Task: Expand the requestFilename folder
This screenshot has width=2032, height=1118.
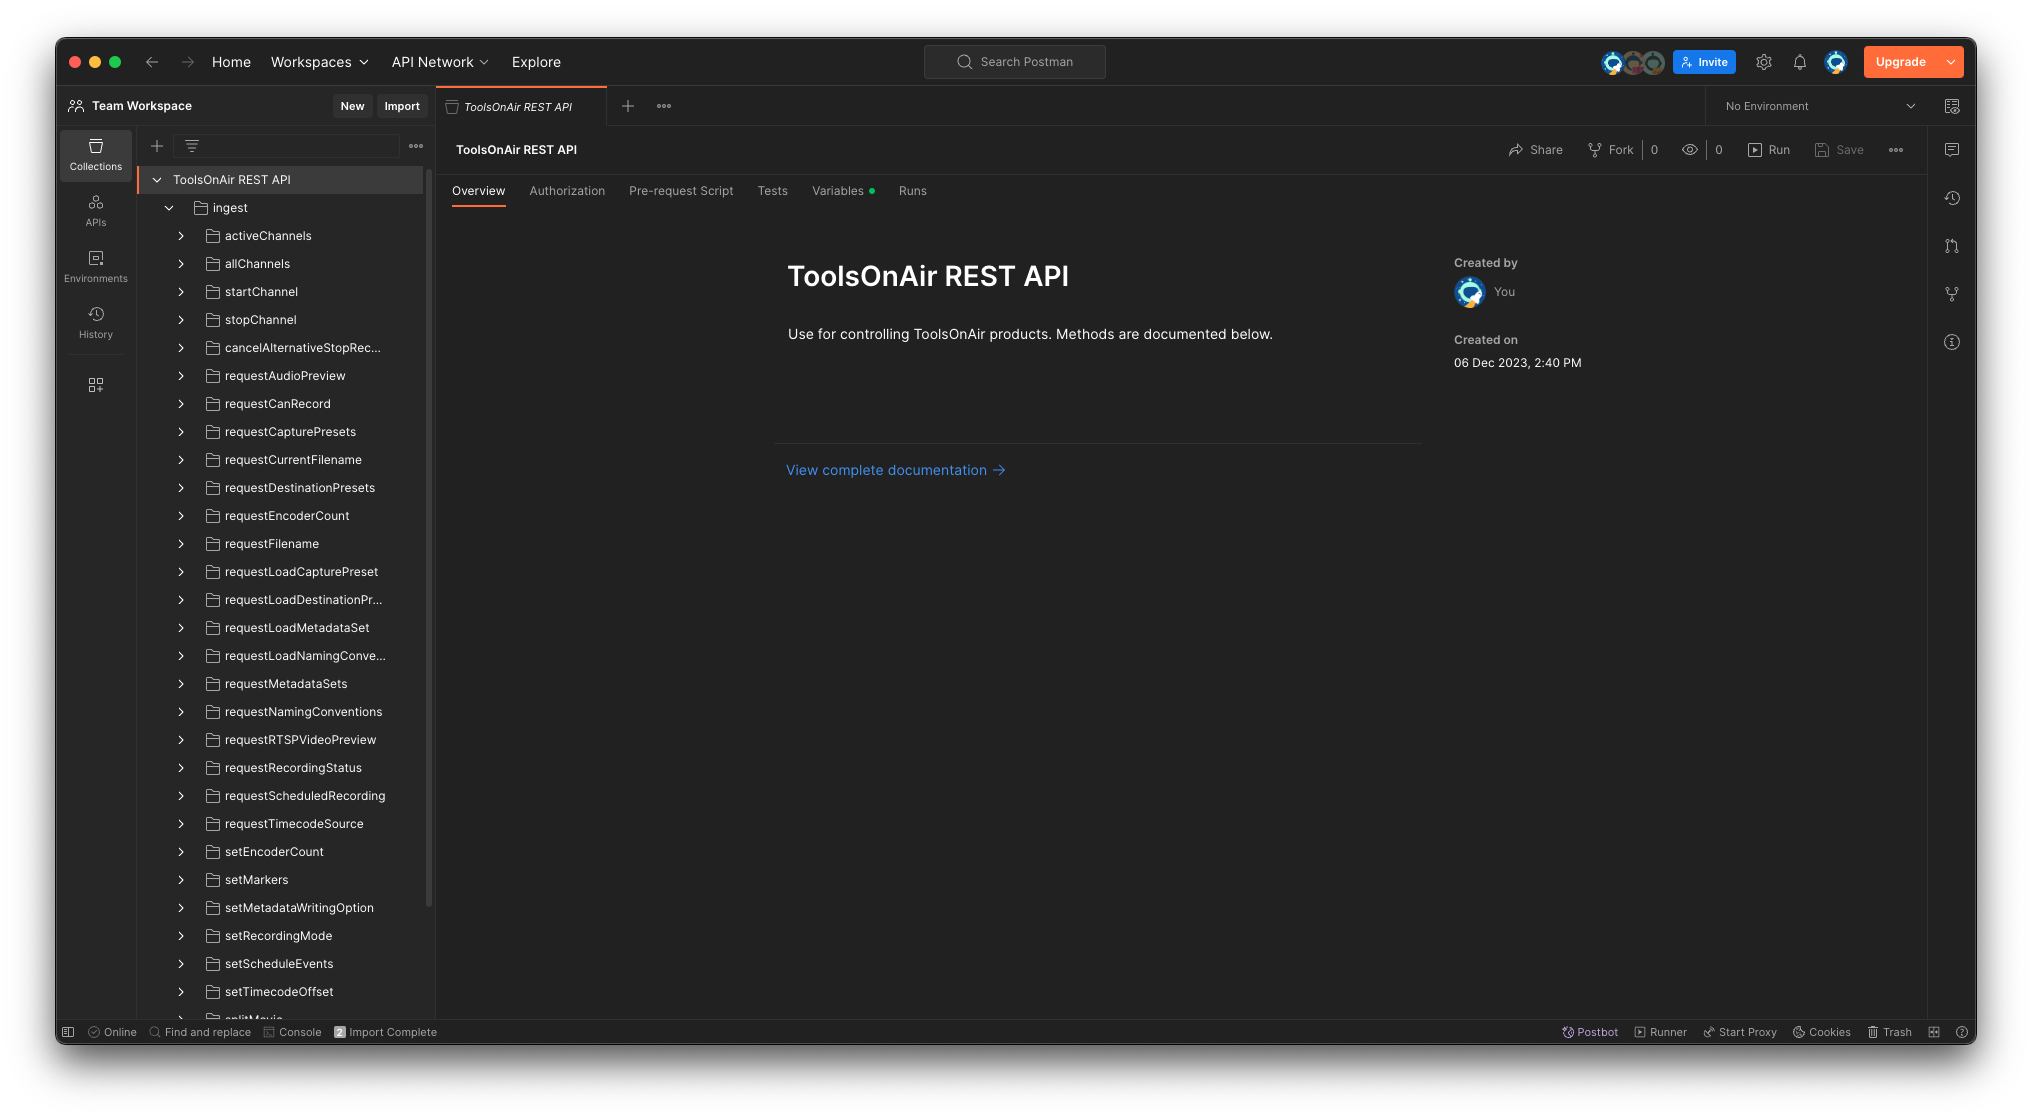Action: [x=181, y=544]
